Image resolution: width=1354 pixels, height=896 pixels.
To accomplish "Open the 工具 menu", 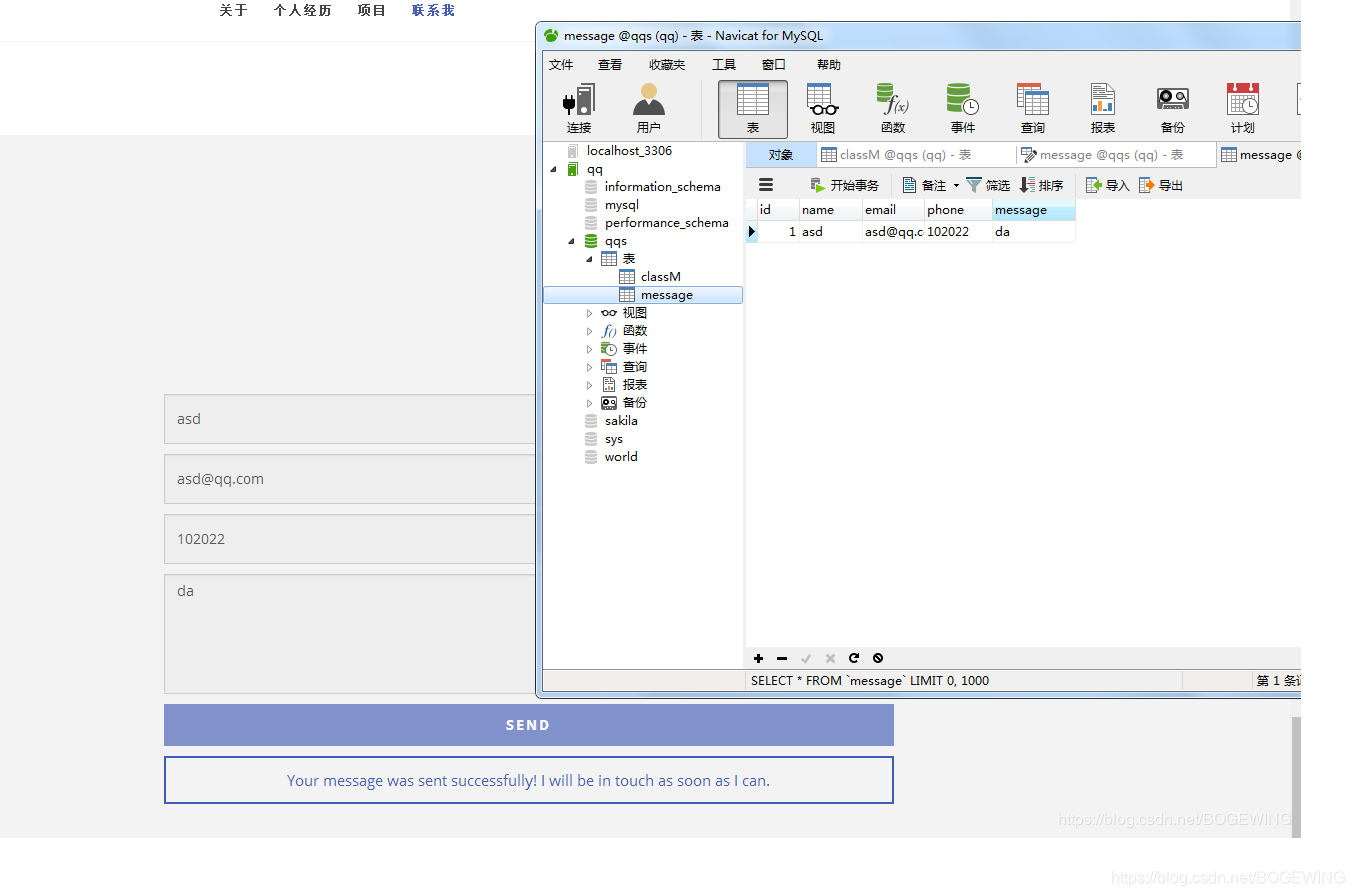I will coord(724,64).
